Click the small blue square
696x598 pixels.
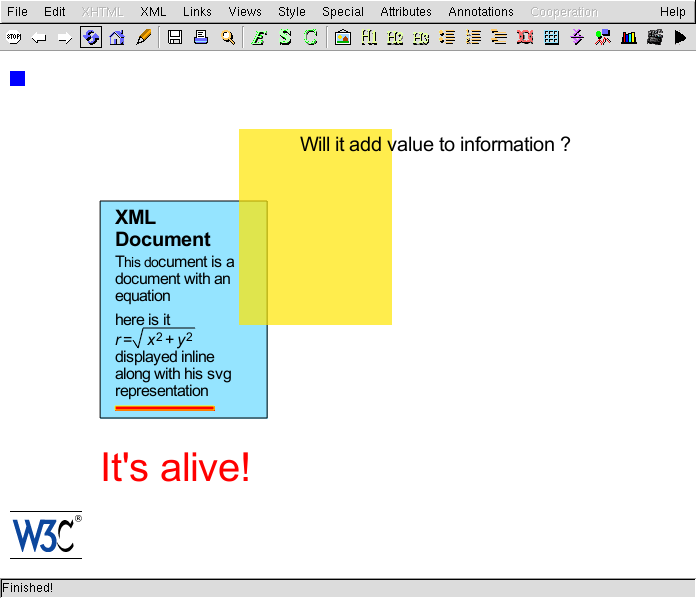coord(17,79)
